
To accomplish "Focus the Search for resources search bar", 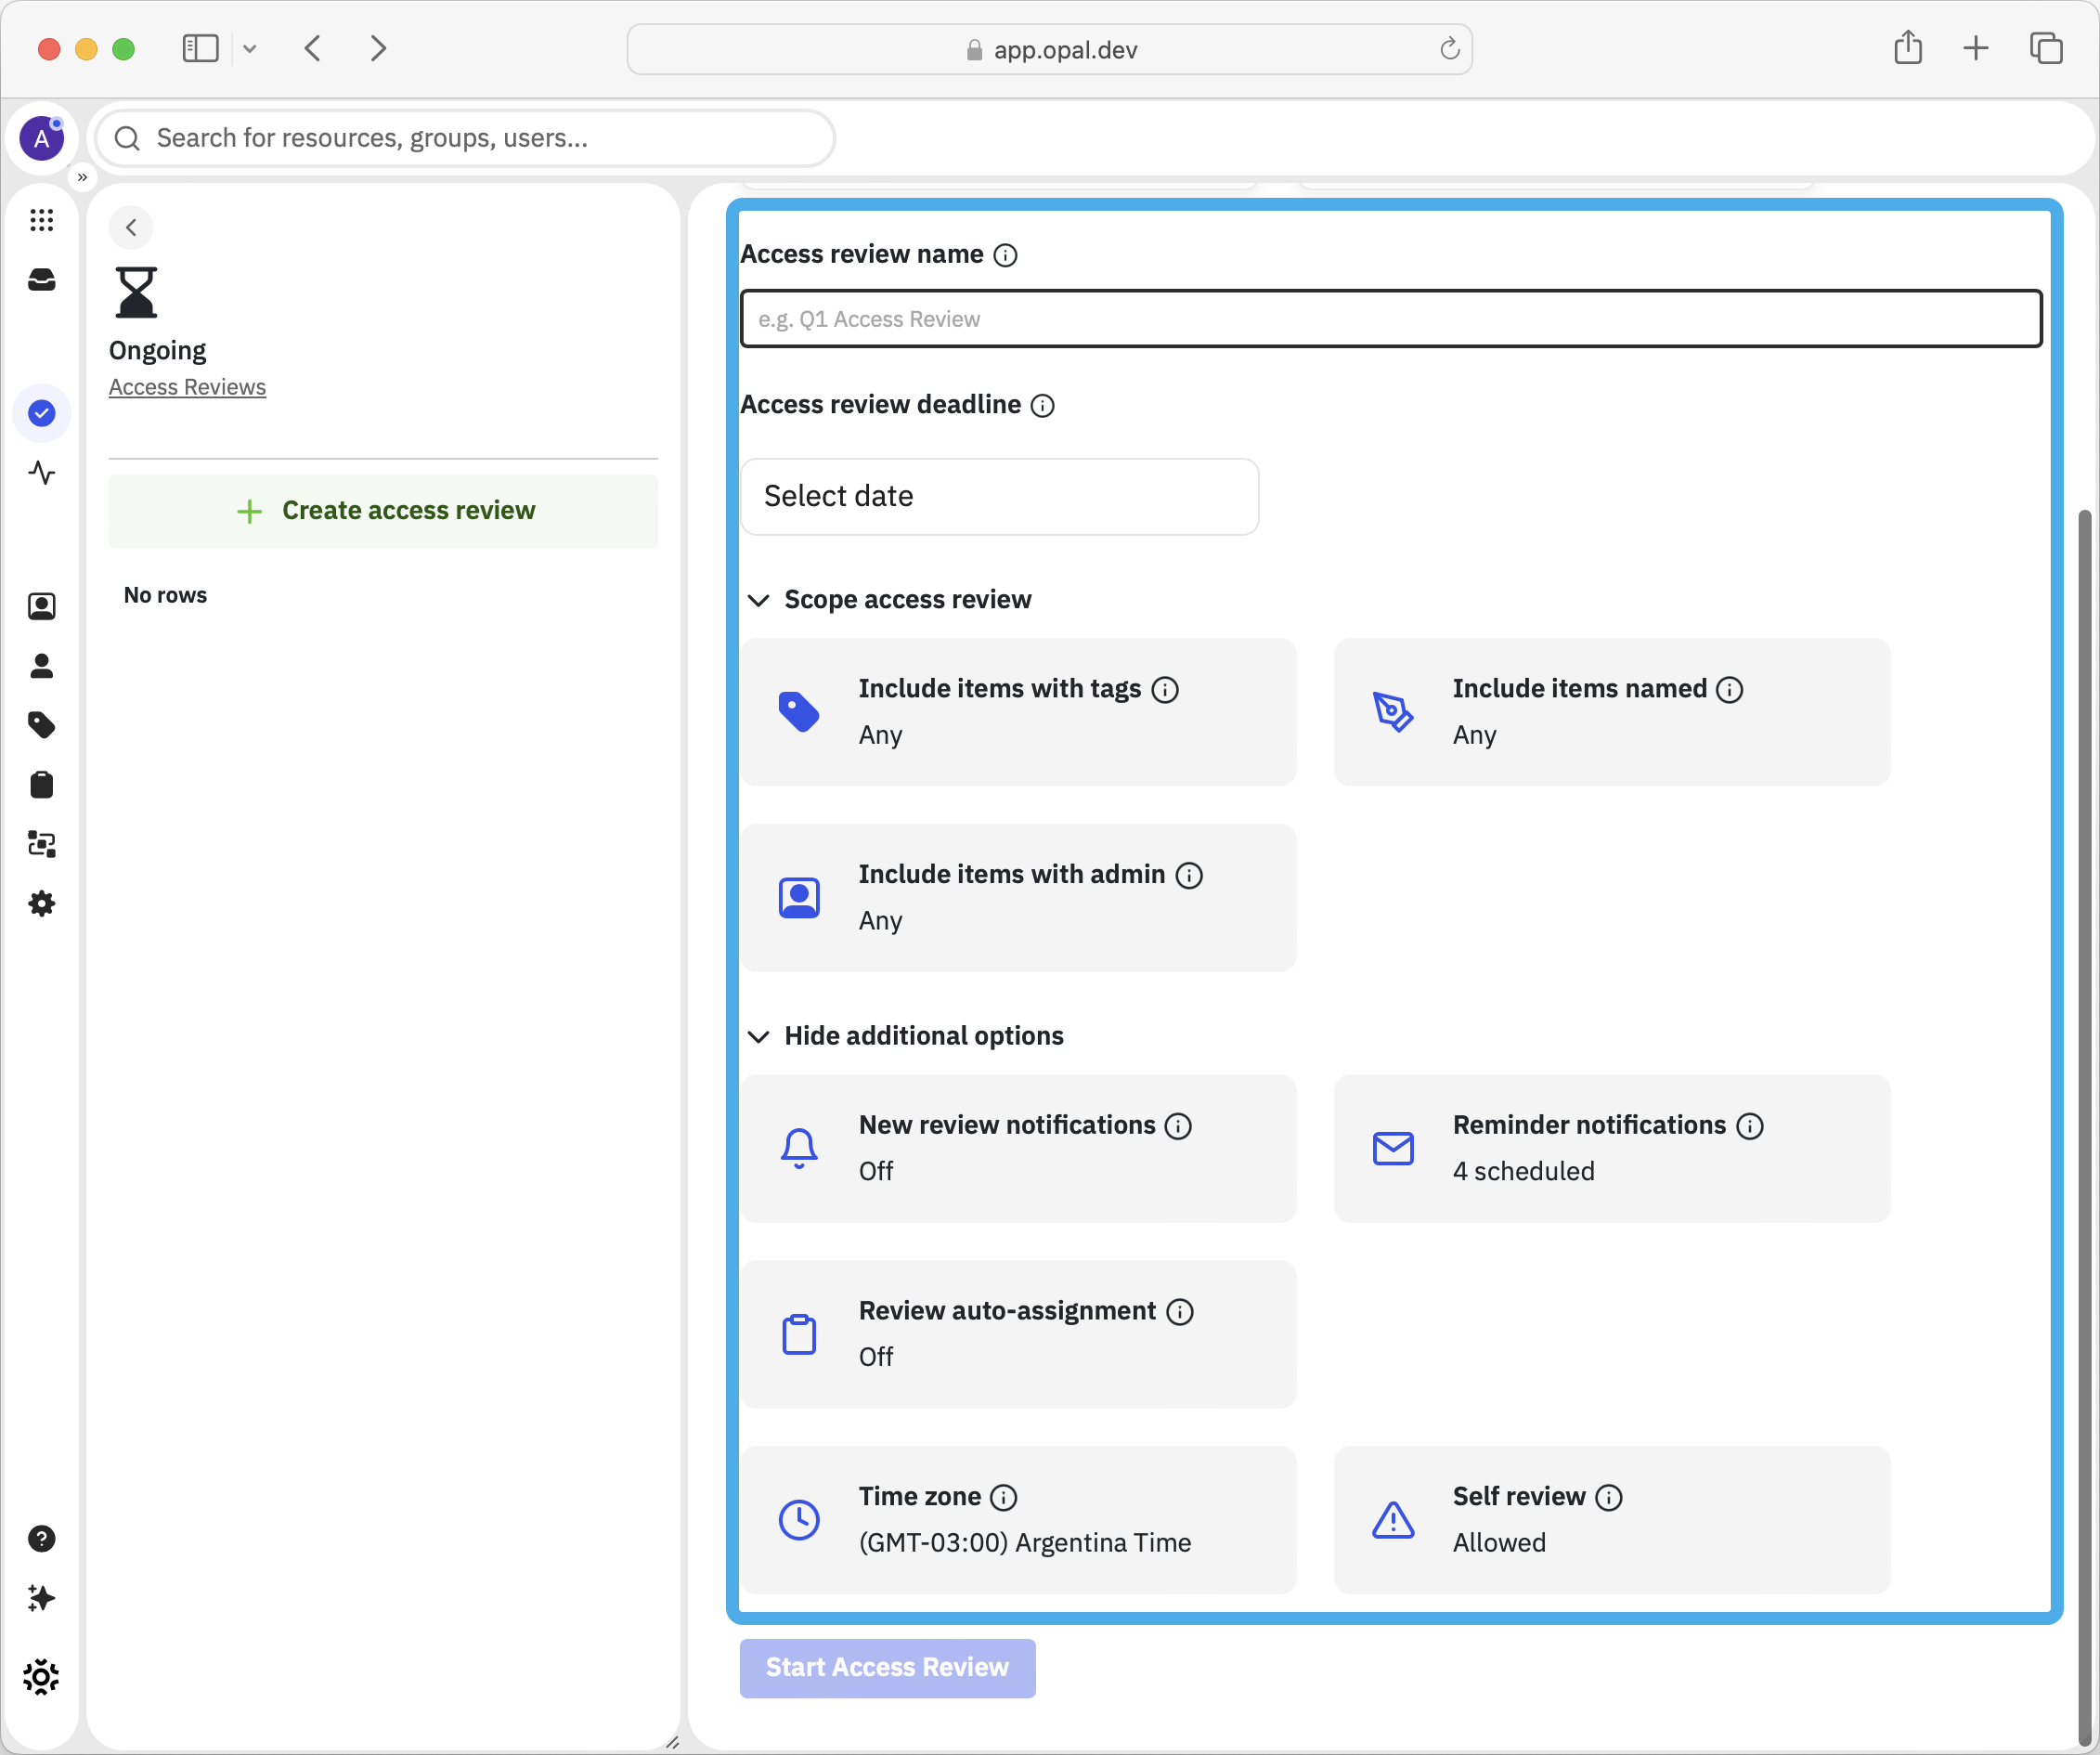I will 465,138.
